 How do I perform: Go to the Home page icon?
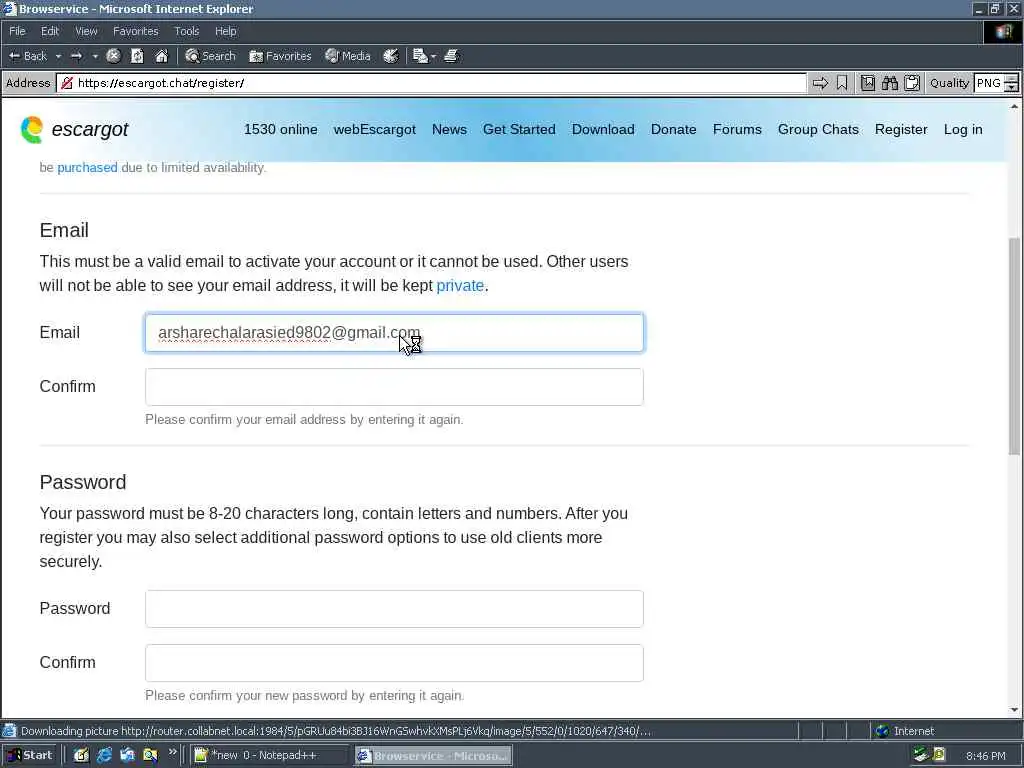(161, 56)
